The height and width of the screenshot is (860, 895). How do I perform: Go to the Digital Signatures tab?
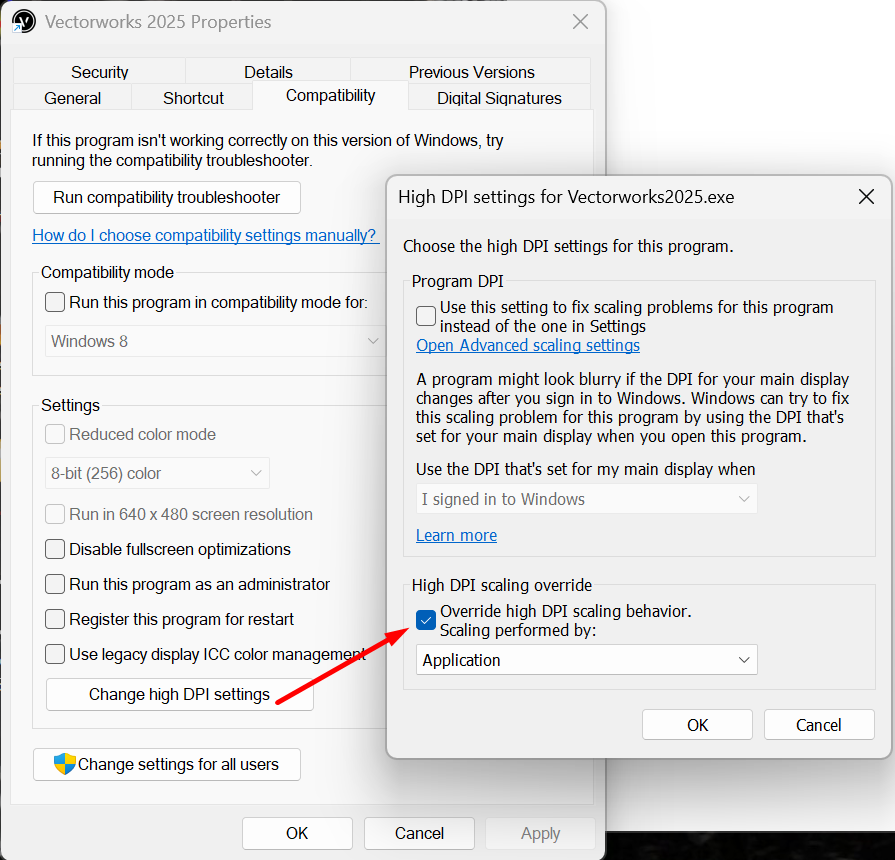(x=499, y=98)
